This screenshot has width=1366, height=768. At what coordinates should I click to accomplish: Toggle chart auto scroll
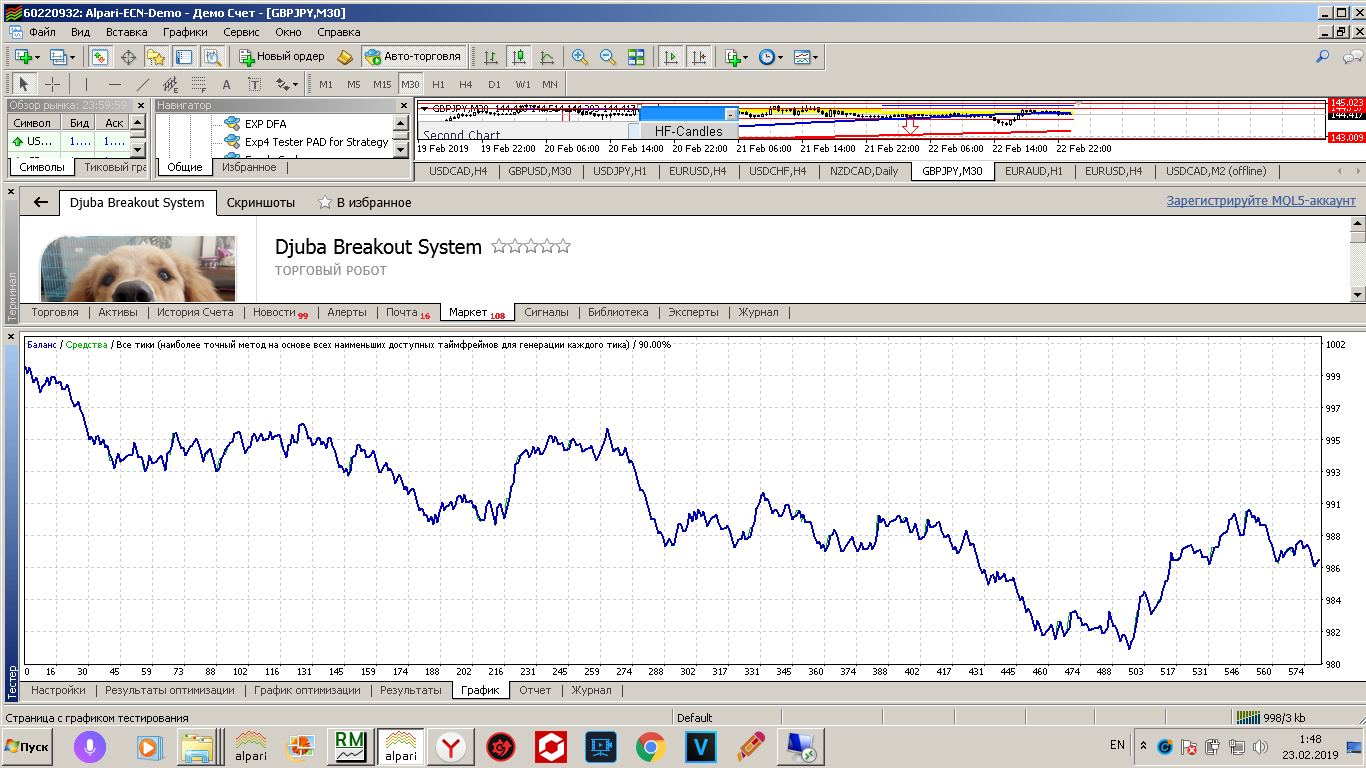pyautogui.click(x=670, y=57)
